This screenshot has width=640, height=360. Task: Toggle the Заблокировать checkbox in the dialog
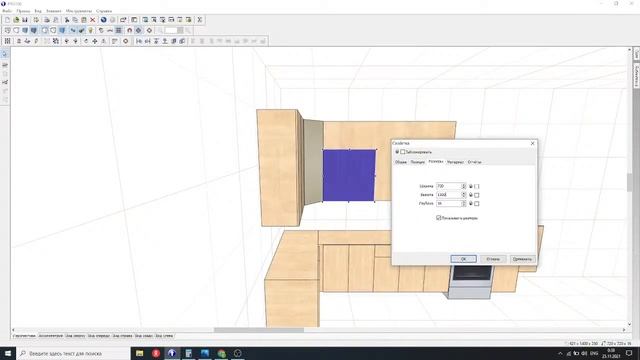point(403,152)
